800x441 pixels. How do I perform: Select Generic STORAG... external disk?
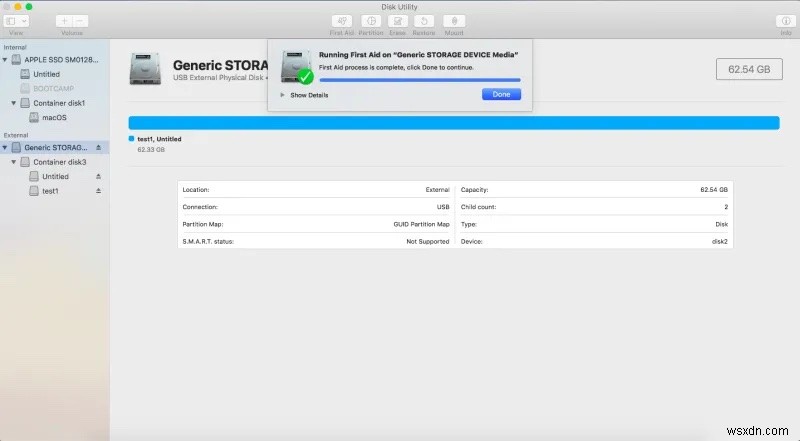tap(55, 148)
